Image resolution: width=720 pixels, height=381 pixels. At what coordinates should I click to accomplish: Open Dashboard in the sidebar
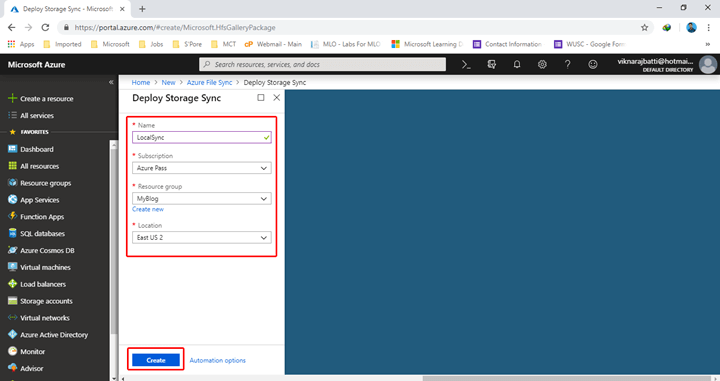pos(31,149)
